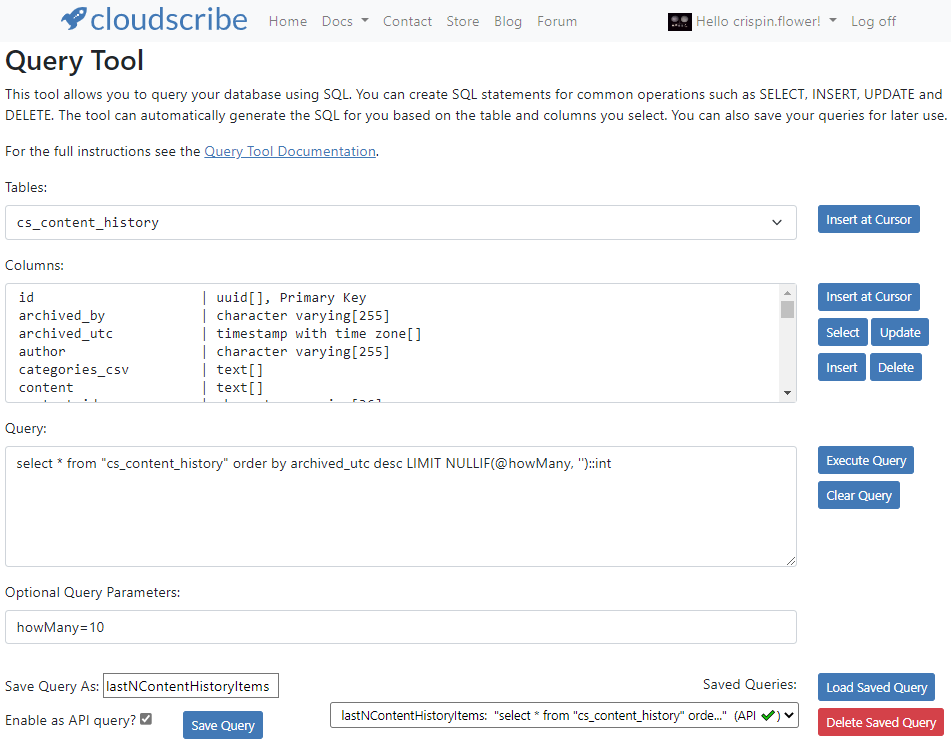Toggle the Enable as API query checkbox
The height and width of the screenshot is (742, 951).
[x=146, y=719]
